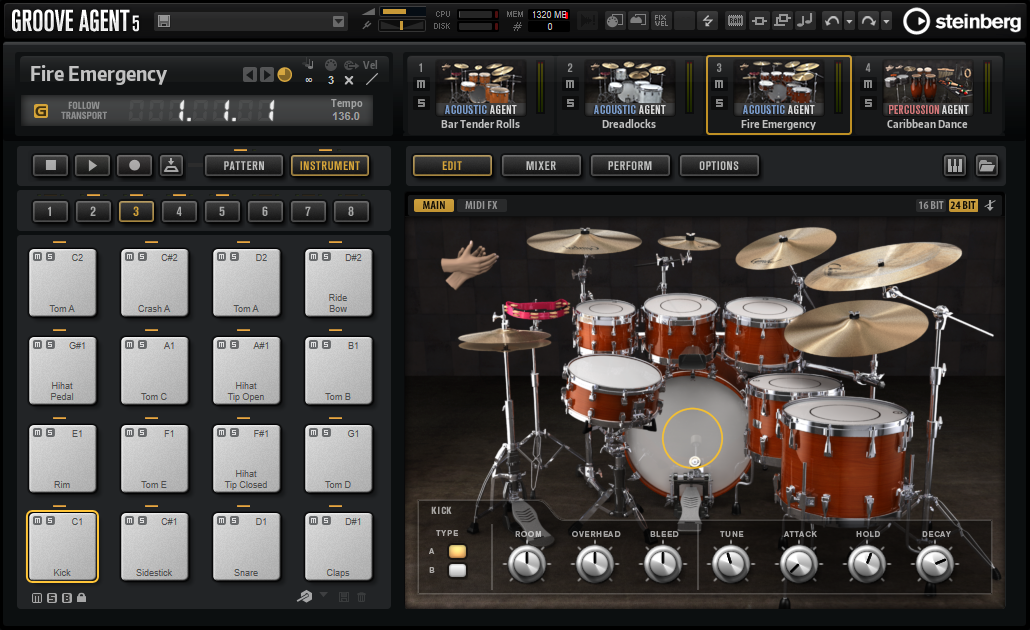The height and width of the screenshot is (630, 1030).
Task: Click the Play transport button
Action: (93, 166)
